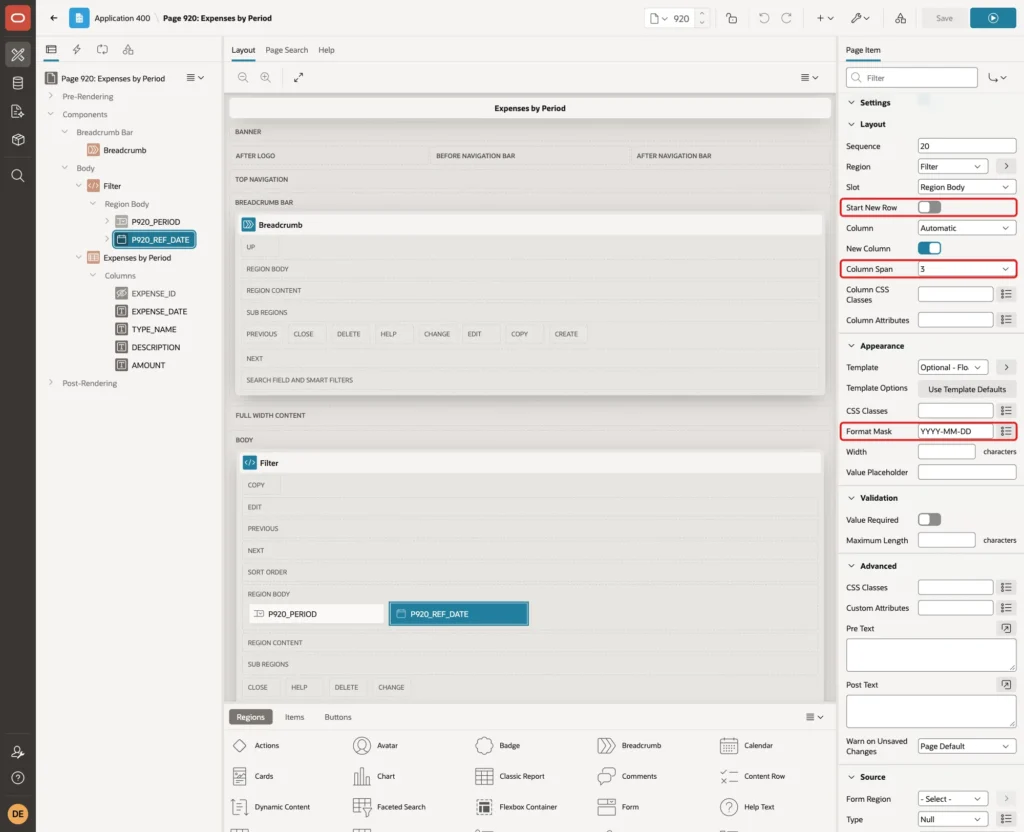This screenshot has width=1024, height=832.
Task: Toggle the Value Required switch
Action: [929, 520]
